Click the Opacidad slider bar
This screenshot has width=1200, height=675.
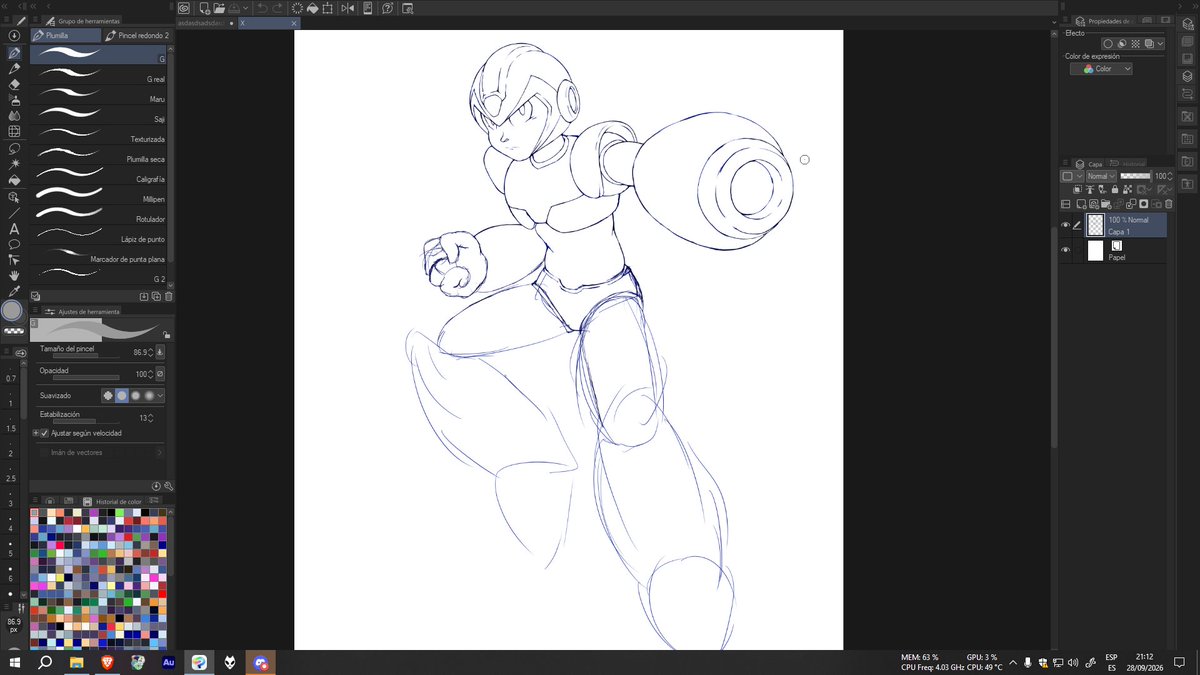86,378
